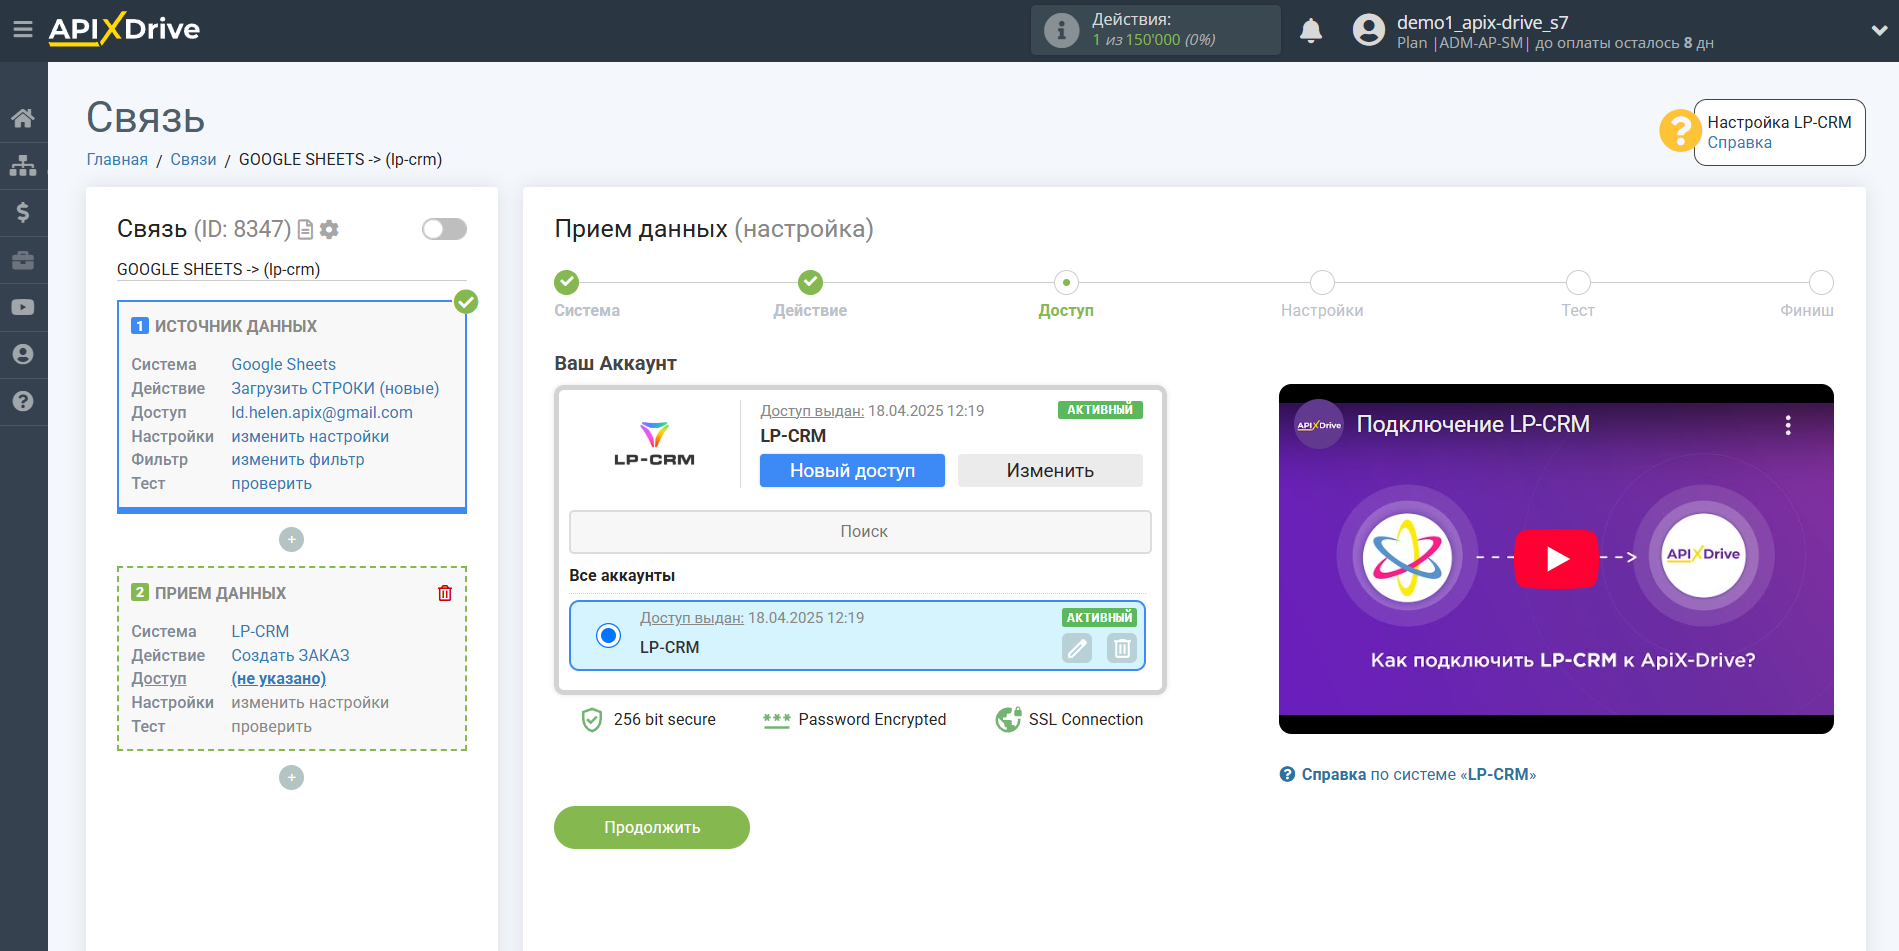1899x951 pixels.
Task: Open the connections sitemap icon in sidebar
Action: 23,166
